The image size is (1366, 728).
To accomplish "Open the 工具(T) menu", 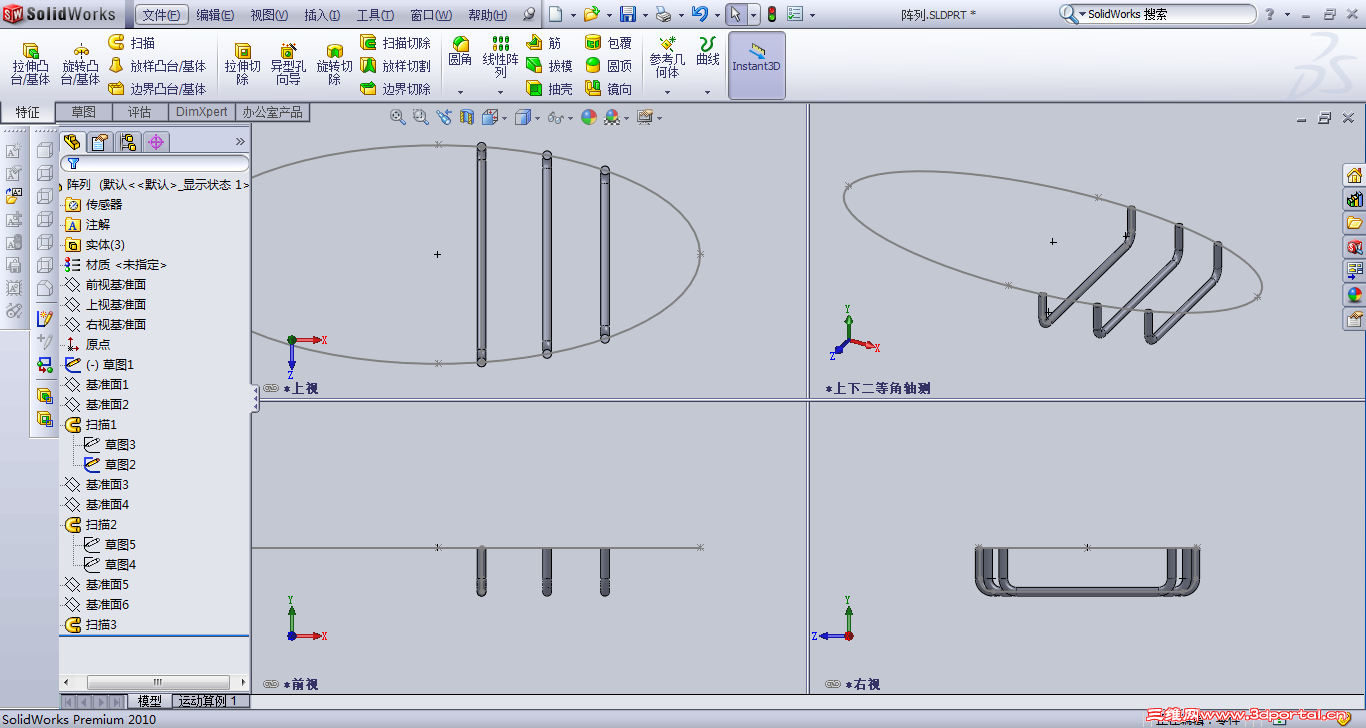I will coord(375,15).
